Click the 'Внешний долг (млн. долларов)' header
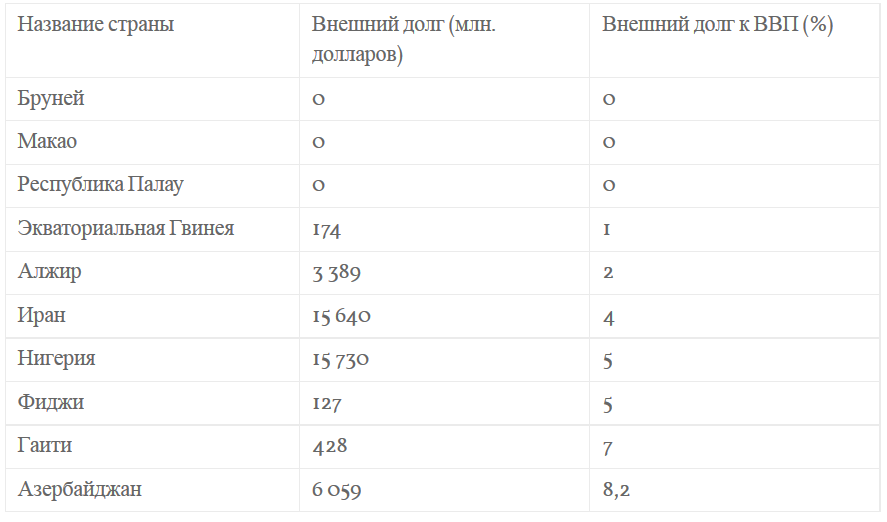Screen dimensions: 887x522 tap(403, 40)
